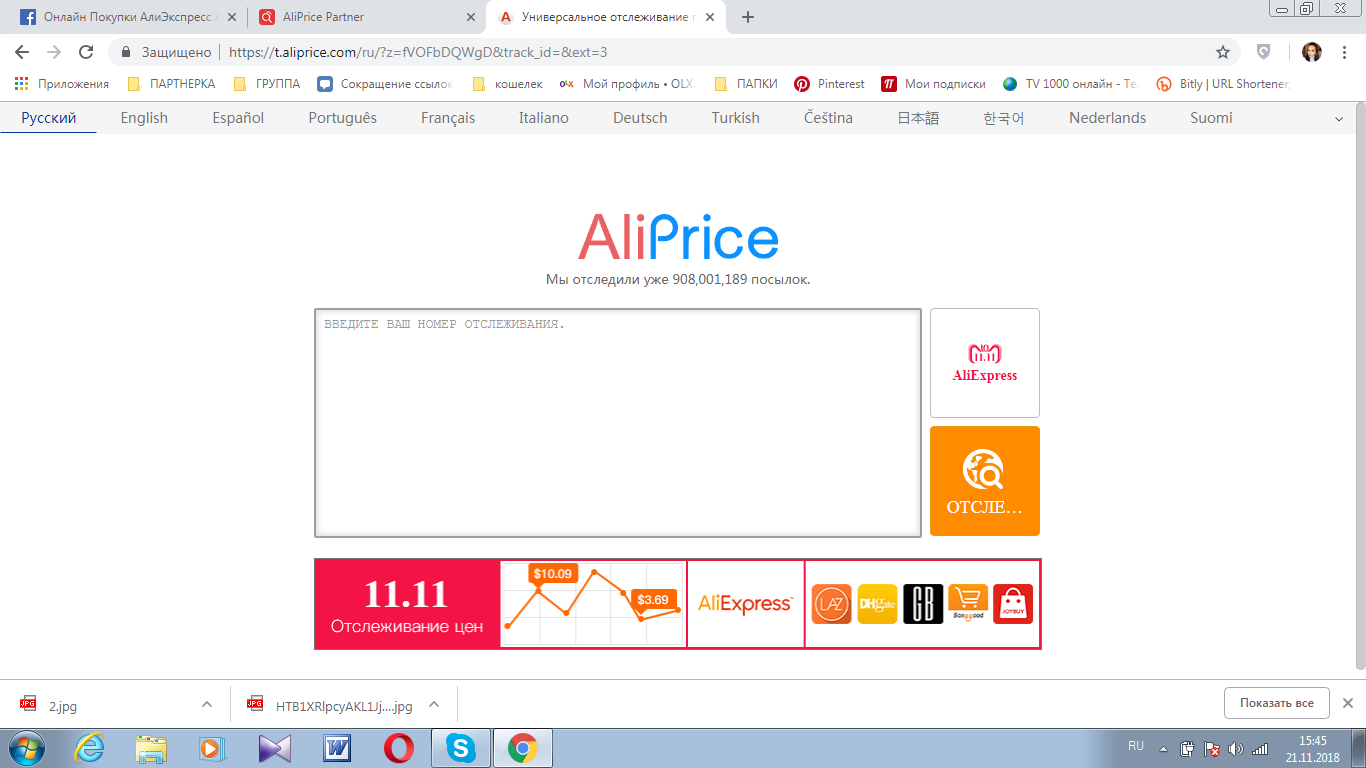Image resolution: width=1366 pixels, height=768 pixels.
Task: Open the AliExpress 11.11 shortcut box
Action: (985, 363)
